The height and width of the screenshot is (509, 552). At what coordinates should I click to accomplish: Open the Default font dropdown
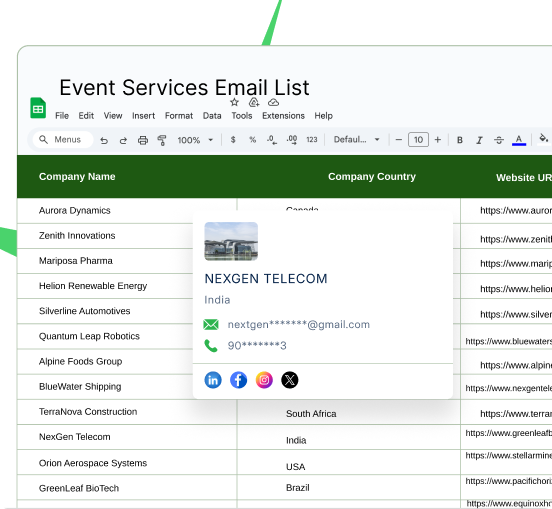[357, 140]
